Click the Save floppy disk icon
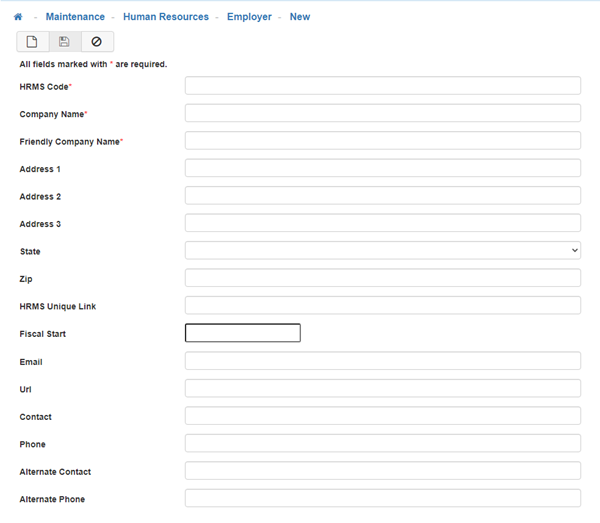The height and width of the screenshot is (523, 600). (64, 42)
